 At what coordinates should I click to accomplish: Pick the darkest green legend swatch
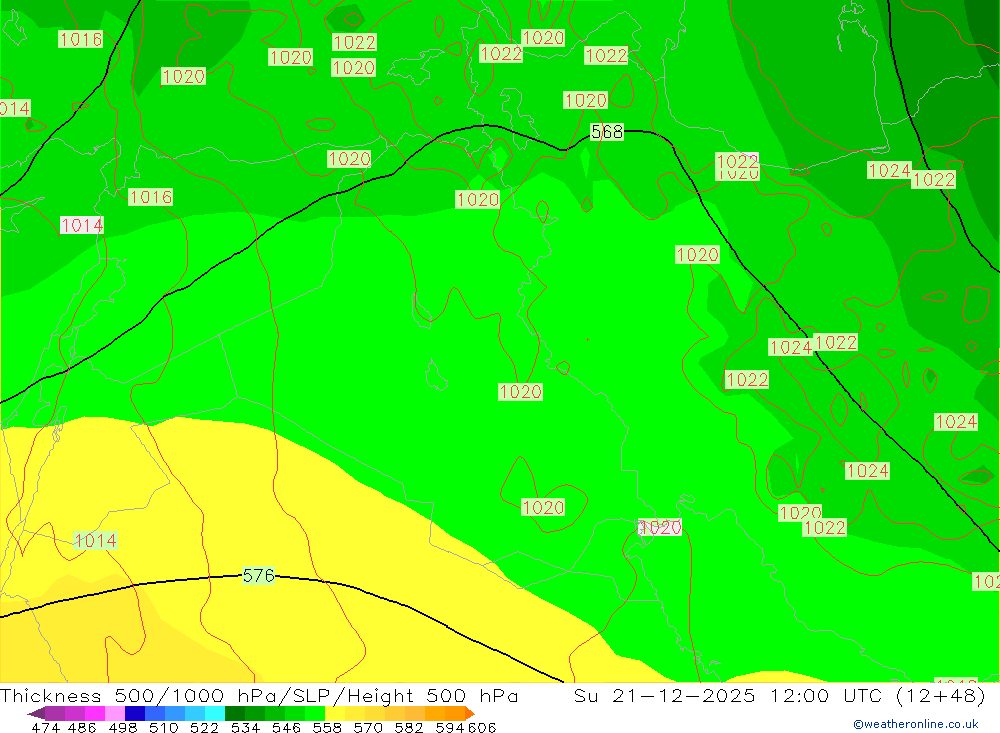point(235,713)
